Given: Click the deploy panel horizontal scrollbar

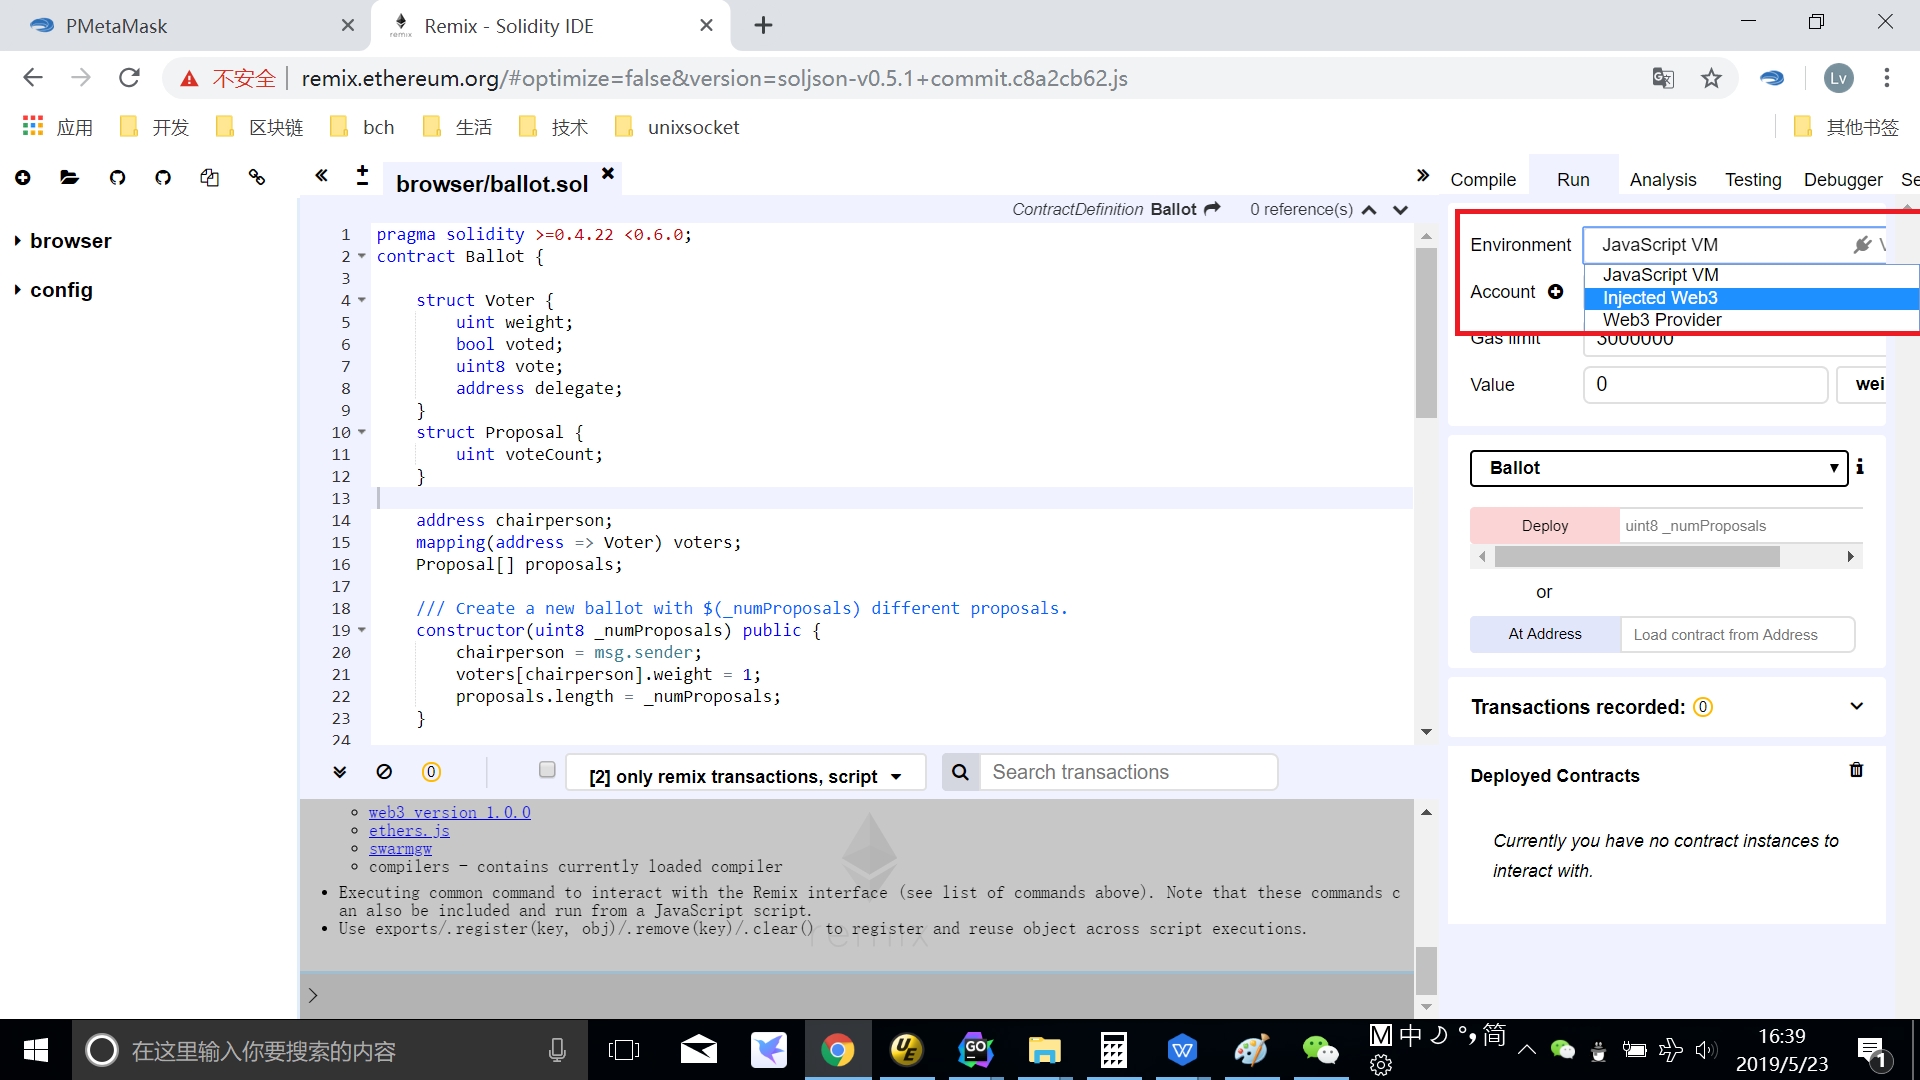Looking at the screenshot, I should click(x=1636, y=557).
